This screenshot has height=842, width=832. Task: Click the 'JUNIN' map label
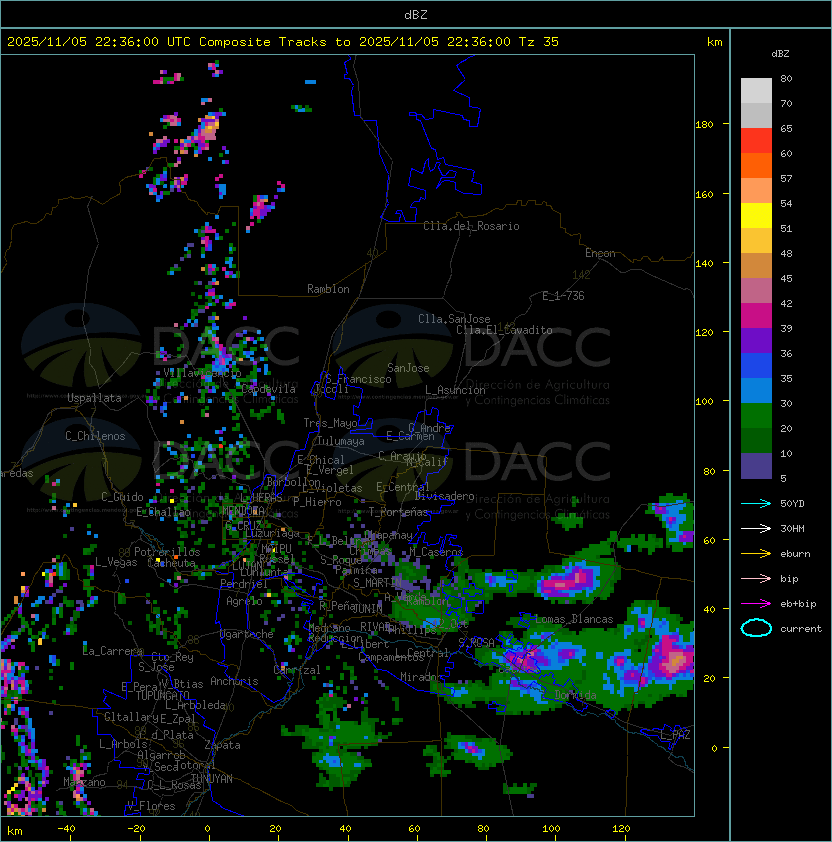coord(367,608)
